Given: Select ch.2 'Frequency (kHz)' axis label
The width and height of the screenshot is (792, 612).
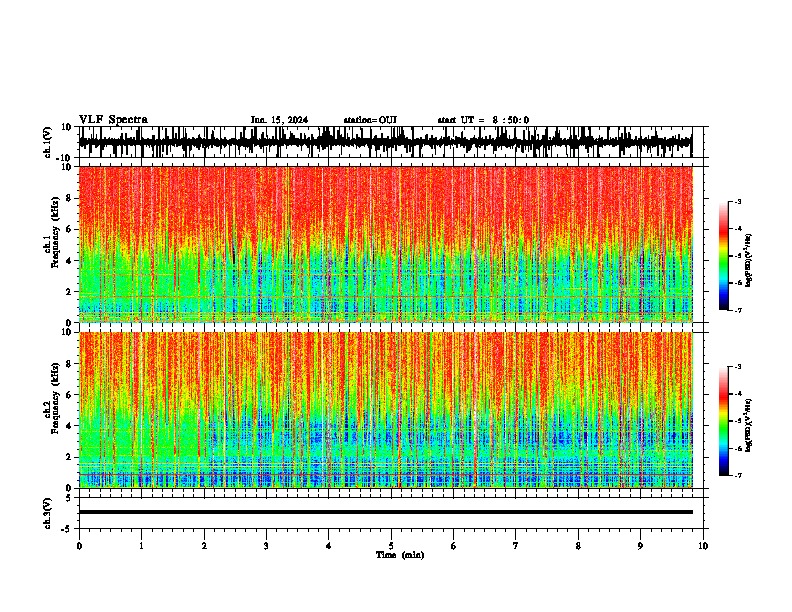Looking at the screenshot, I should click(56, 398).
